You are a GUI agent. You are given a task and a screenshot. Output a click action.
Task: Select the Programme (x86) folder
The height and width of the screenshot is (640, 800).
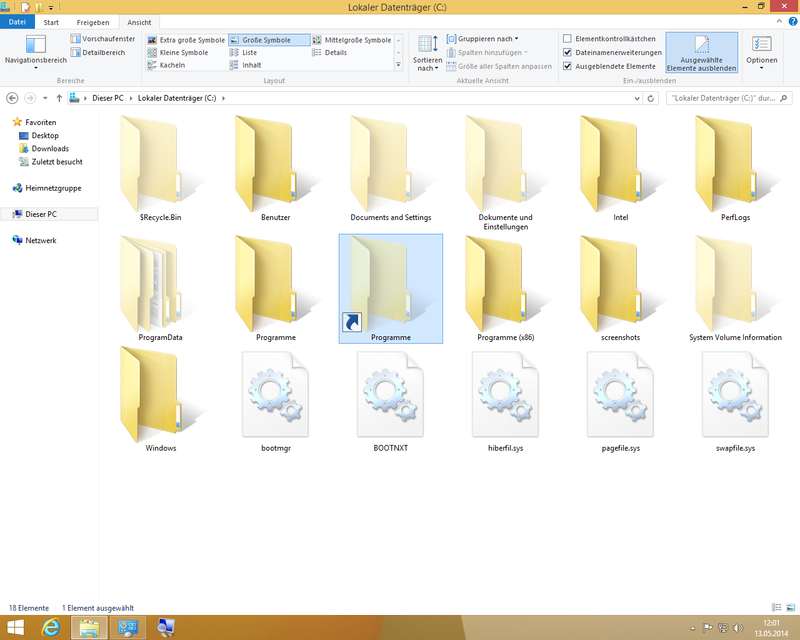[x=506, y=288]
